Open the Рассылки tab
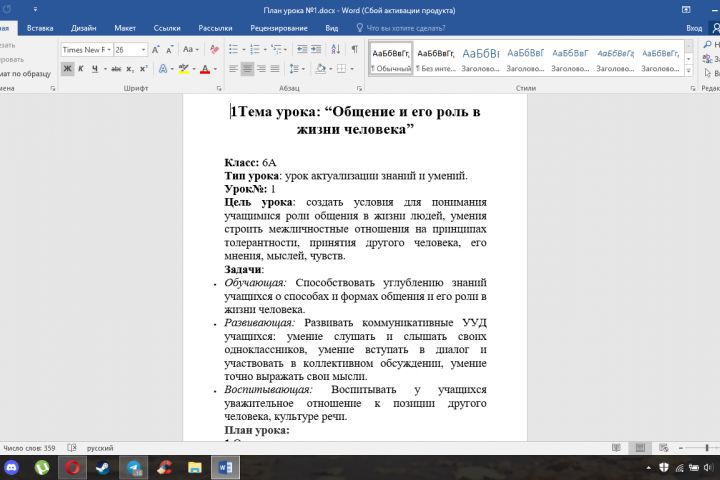The height and width of the screenshot is (480, 720). (215, 28)
